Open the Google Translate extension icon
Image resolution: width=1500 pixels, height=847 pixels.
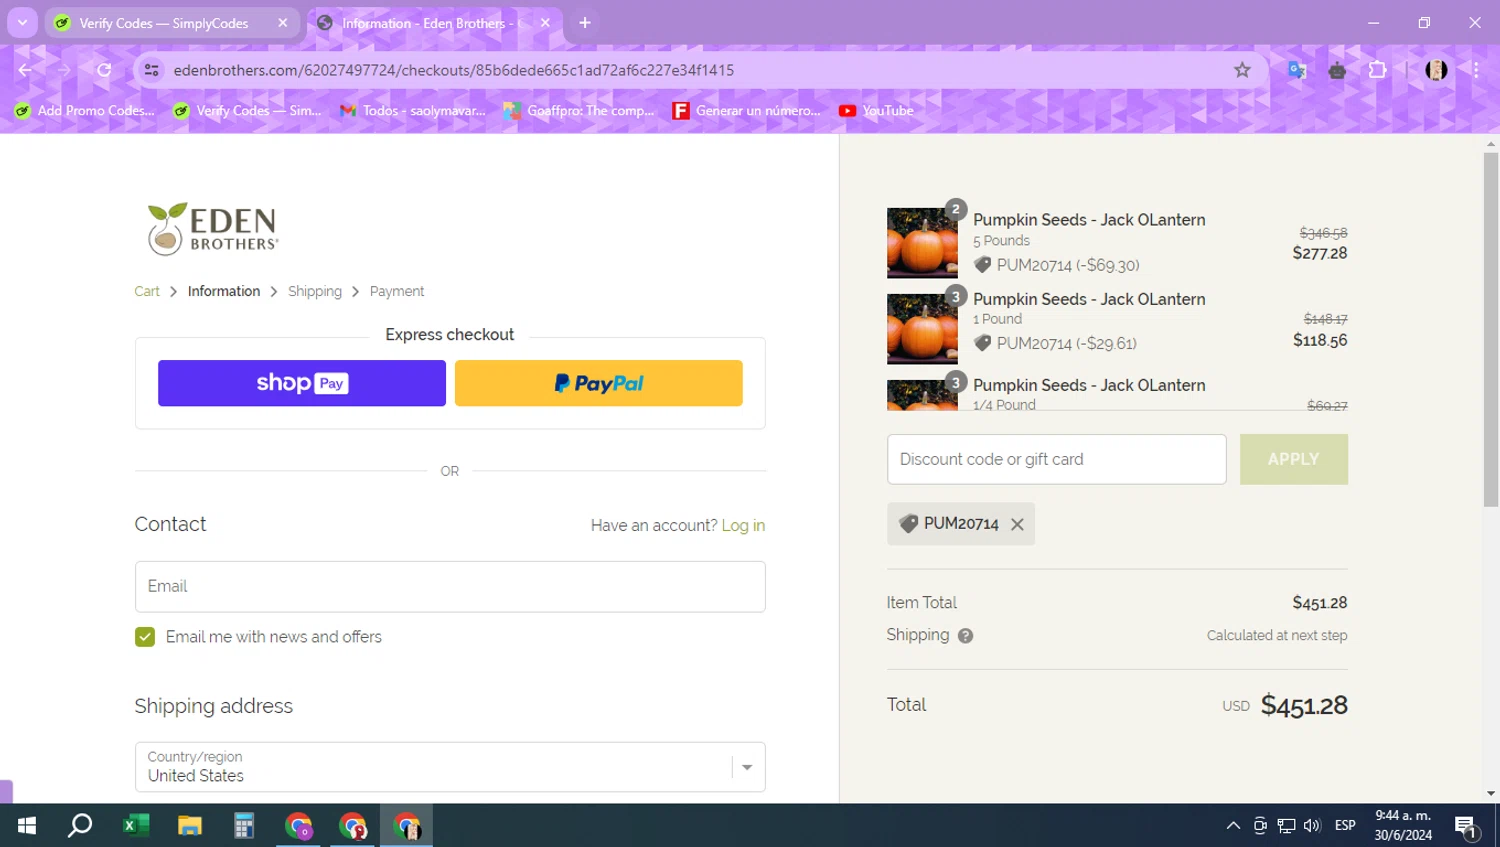[1297, 70]
